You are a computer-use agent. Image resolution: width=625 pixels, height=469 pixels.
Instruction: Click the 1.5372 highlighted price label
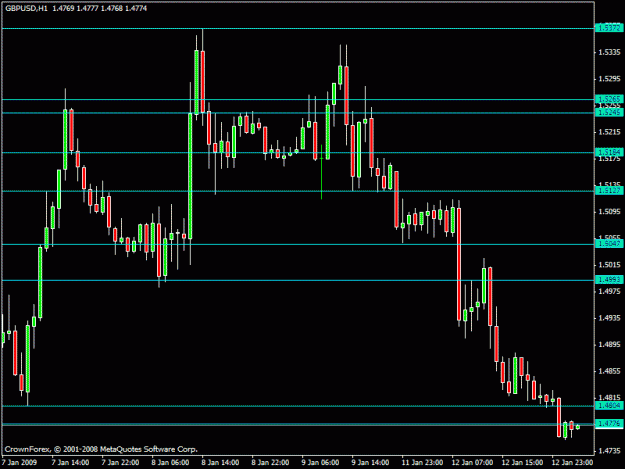[x=609, y=28]
